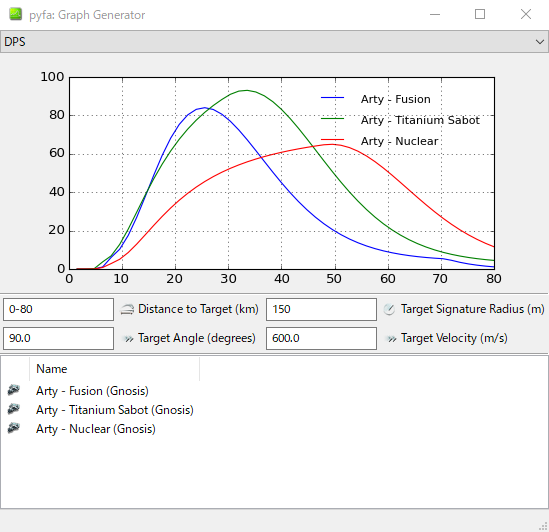Click the Target Angle input field
Screen dimensions: 549x532
tap(58, 338)
